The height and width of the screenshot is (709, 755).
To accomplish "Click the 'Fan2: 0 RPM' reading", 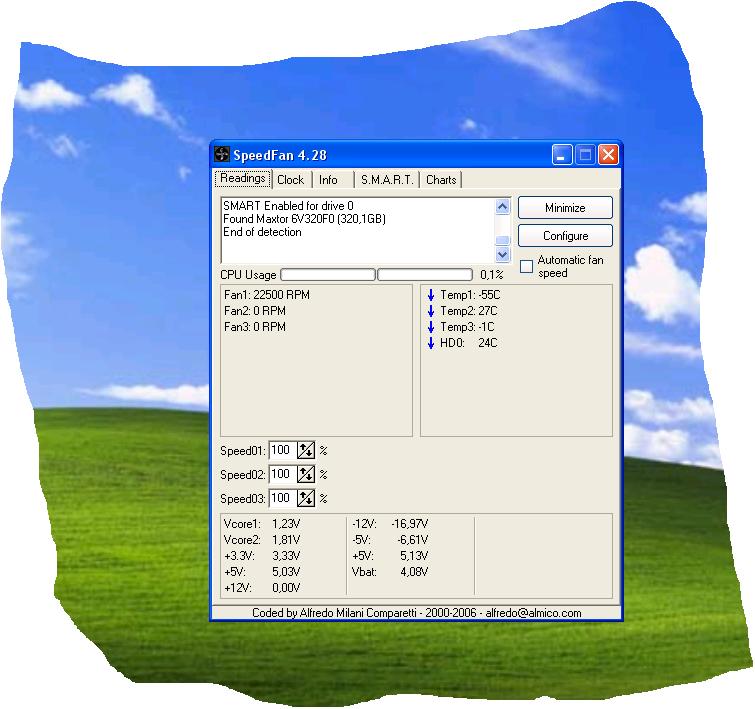I will pyautogui.click(x=255, y=311).
